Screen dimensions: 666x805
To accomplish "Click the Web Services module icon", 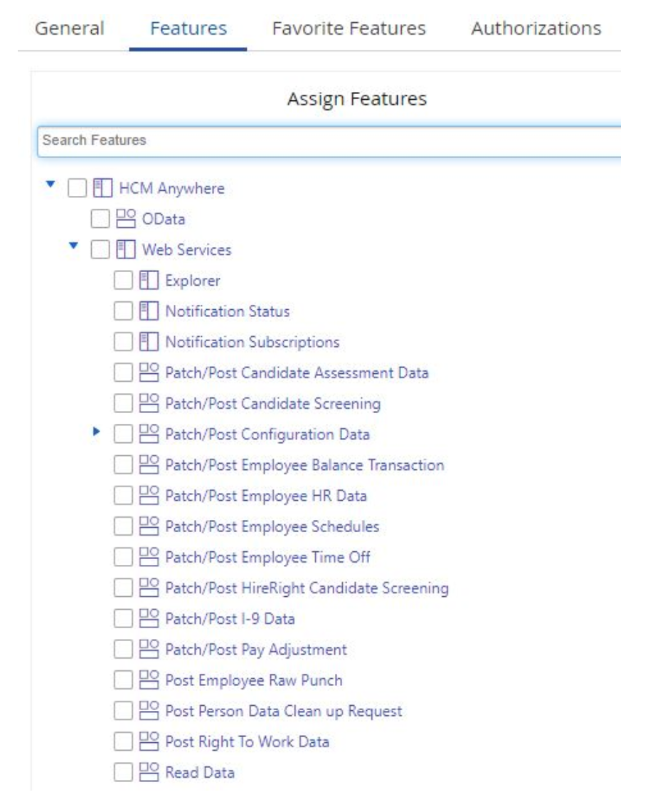I will coord(126,250).
